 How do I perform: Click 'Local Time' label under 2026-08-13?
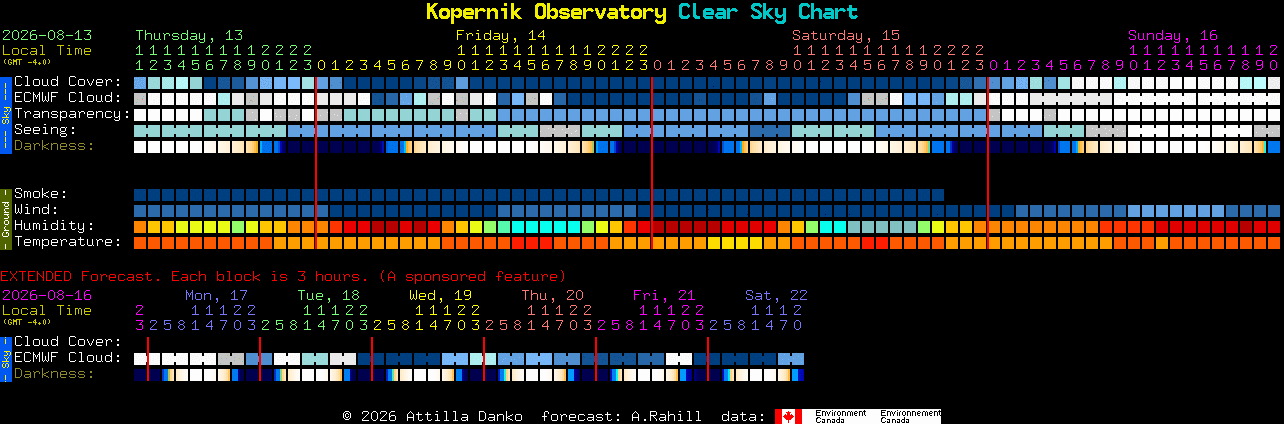(x=47, y=50)
